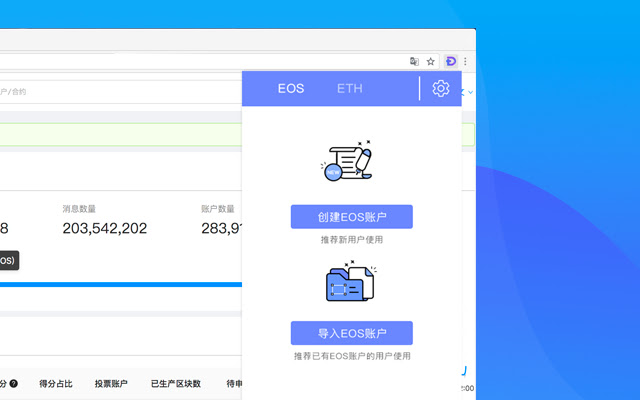Click the 消息数量 label
This screenshot has height=400, width=640.
pyautogui.click(x=79, y=209)
